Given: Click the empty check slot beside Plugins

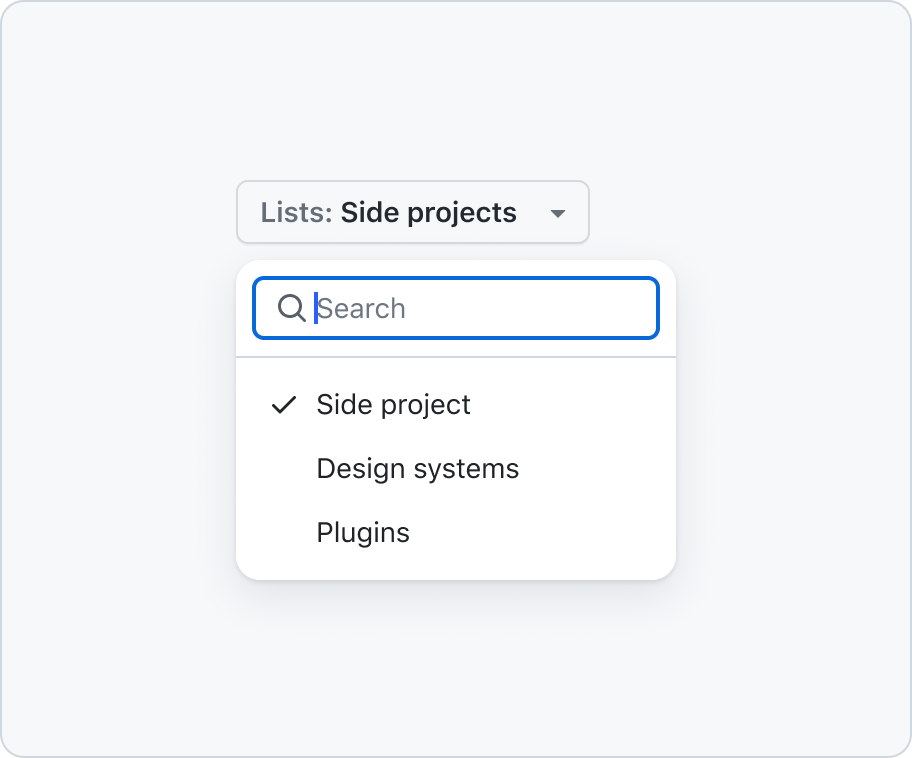Looking at the screenshot, I should pyautogui.click(x=284, y=533).
